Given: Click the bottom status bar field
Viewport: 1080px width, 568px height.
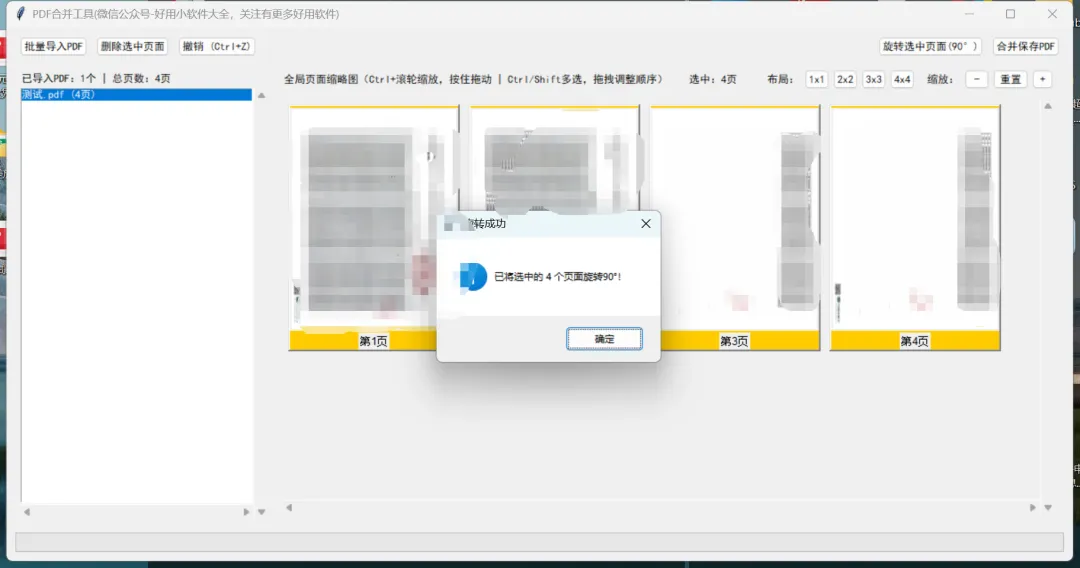Looking at the screenshot, I should tap(539, 542).
